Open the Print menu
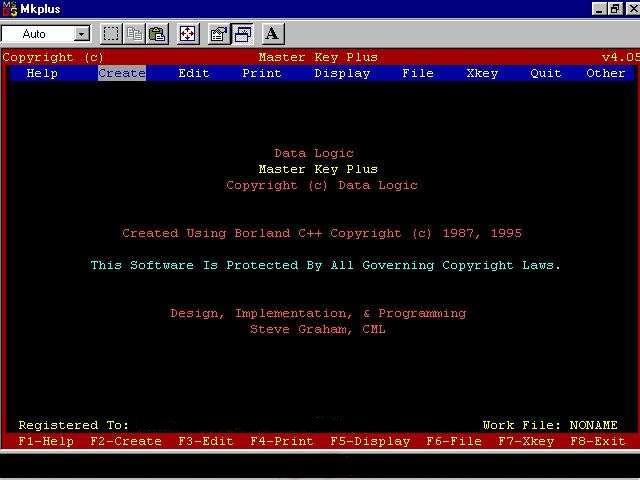 pos(262,73)
